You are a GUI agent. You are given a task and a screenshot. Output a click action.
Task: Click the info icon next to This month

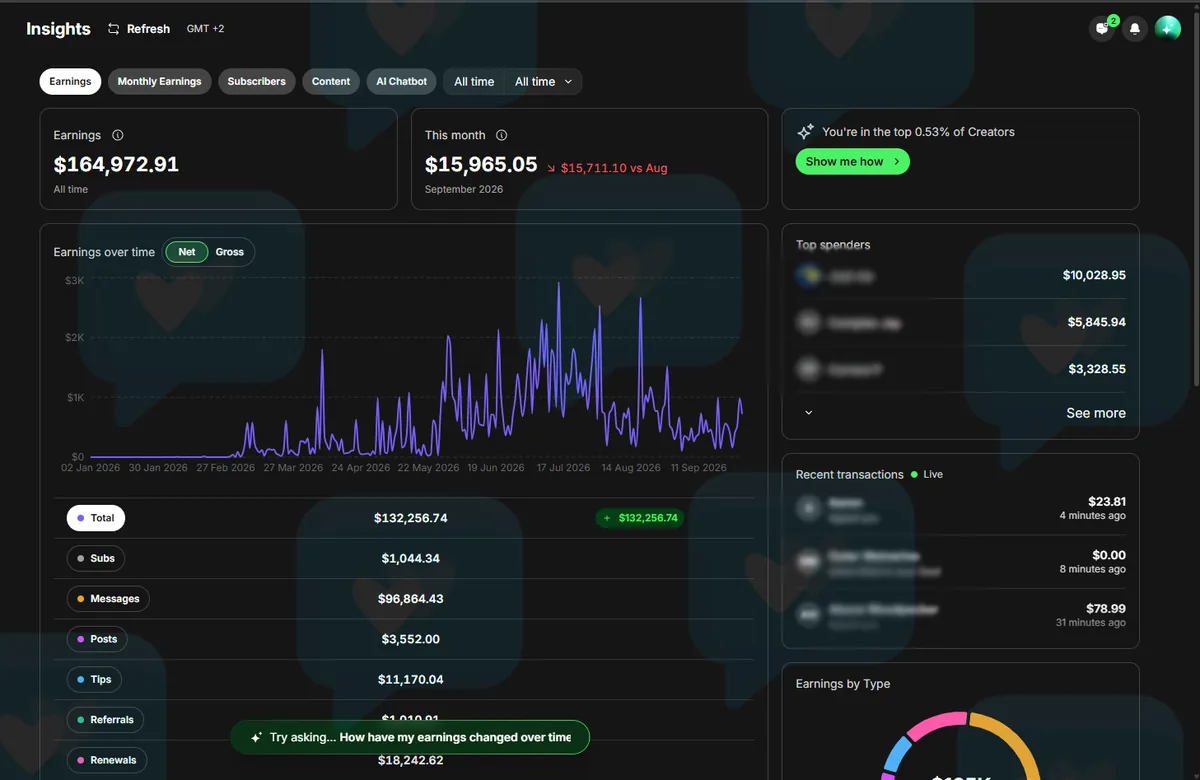502,135
